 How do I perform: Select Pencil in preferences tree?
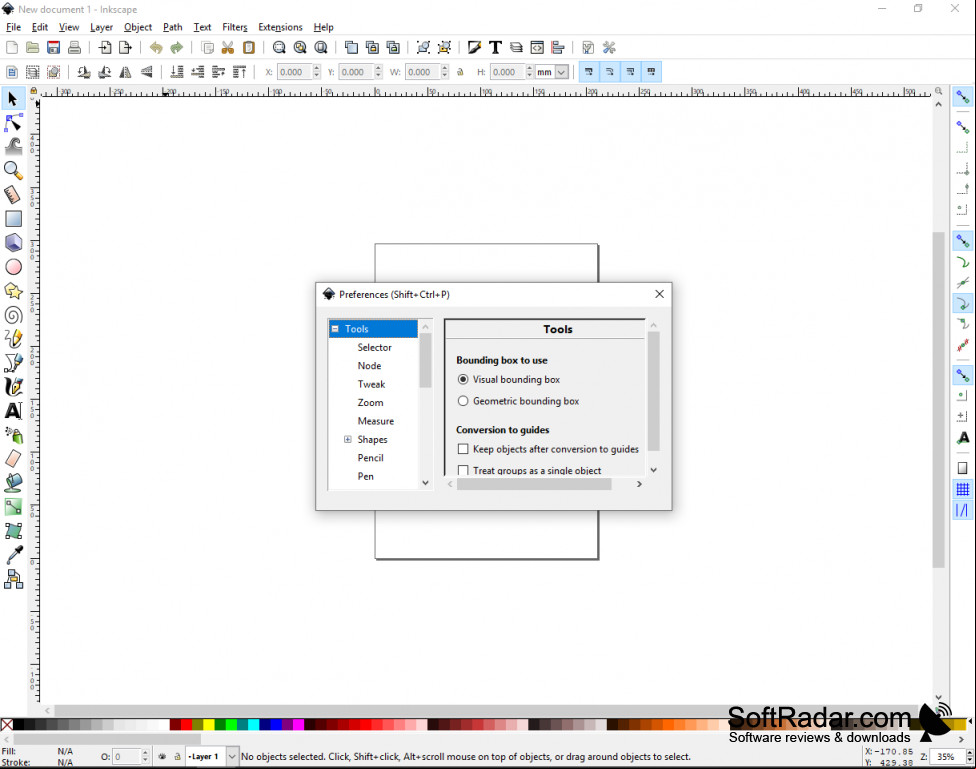(x=371, y=458)
